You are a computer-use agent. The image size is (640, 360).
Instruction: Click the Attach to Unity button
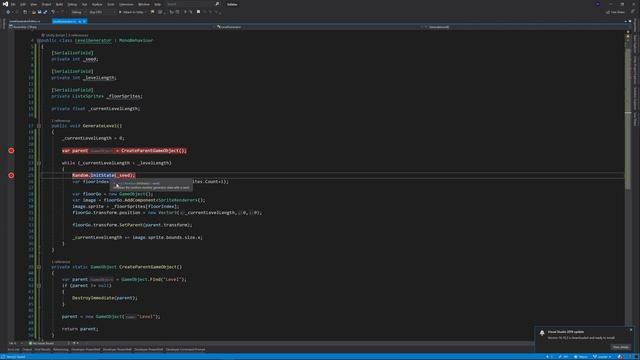(x=132, y=12)
